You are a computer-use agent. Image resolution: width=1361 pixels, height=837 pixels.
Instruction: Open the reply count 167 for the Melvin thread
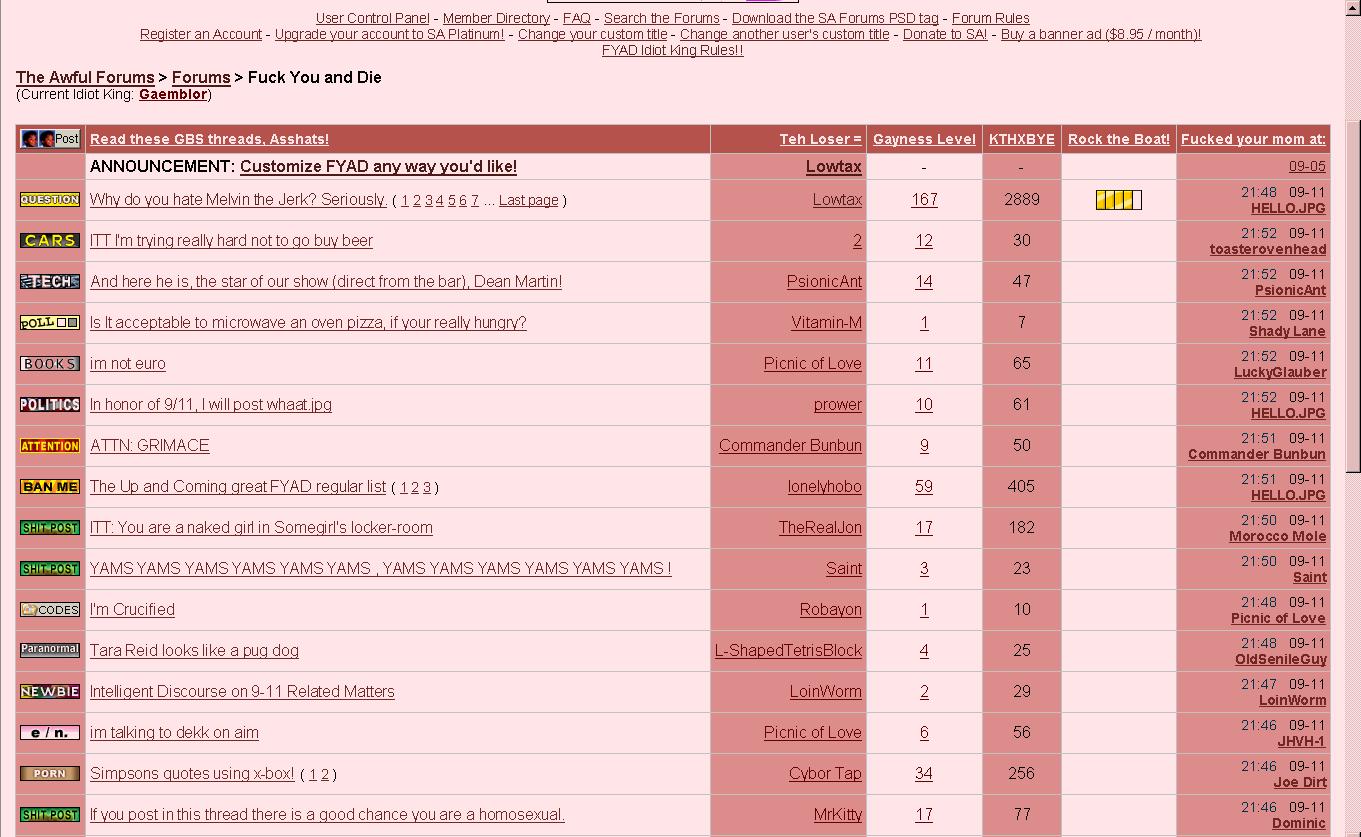924,200
